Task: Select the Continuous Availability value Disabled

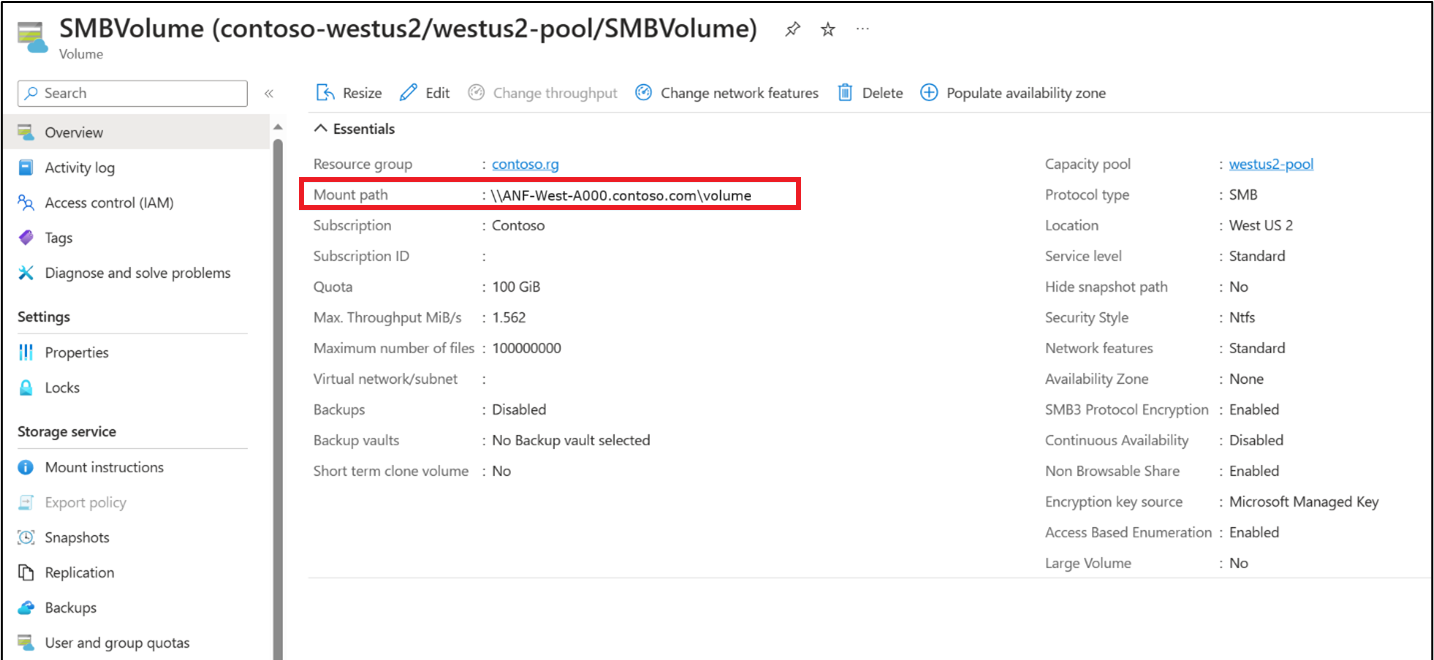Action: pyautogui.click(x=1256, y=441)
